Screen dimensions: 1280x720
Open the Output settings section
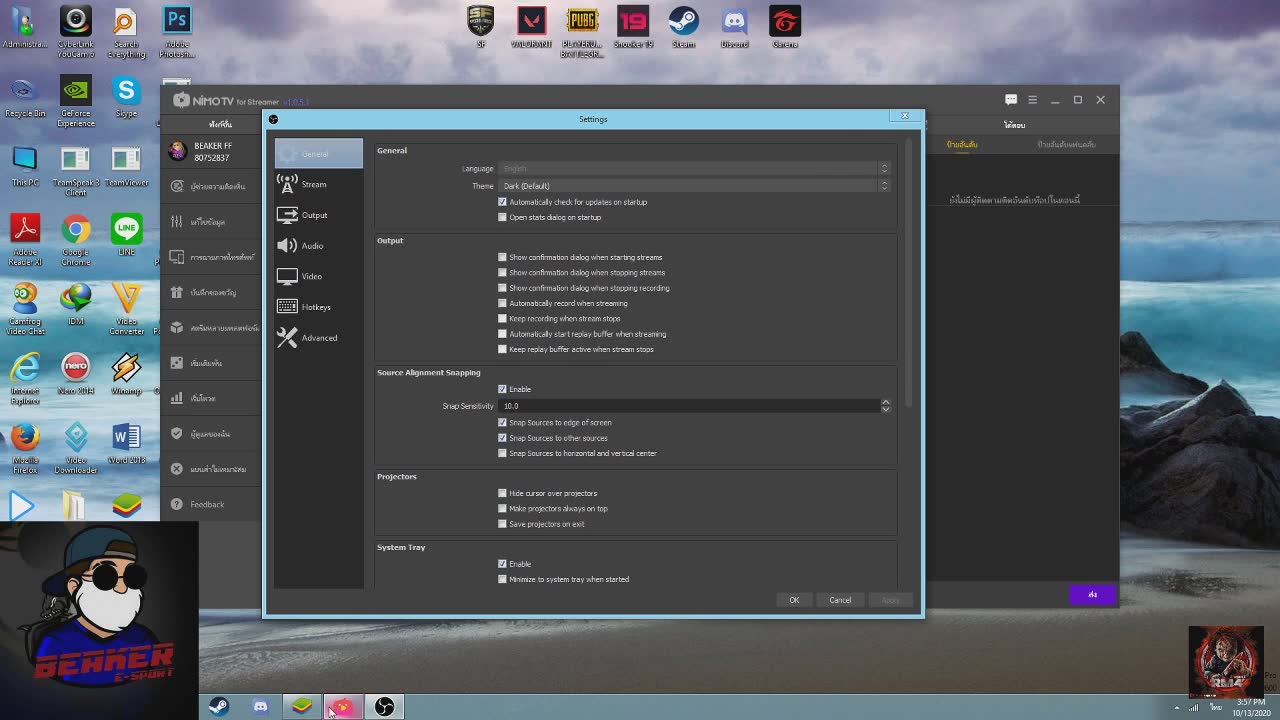314,215
